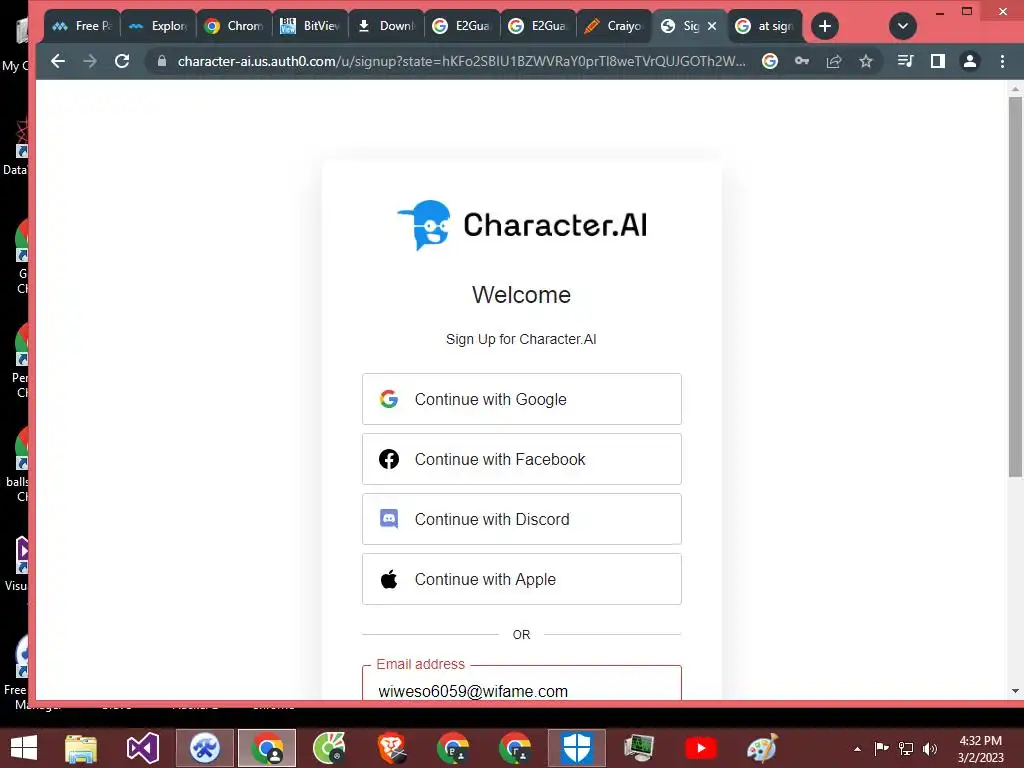Click the page vertical scrollbar
The width and height of the screenshot is (1024, 768).
click(x=1015, y=287)
